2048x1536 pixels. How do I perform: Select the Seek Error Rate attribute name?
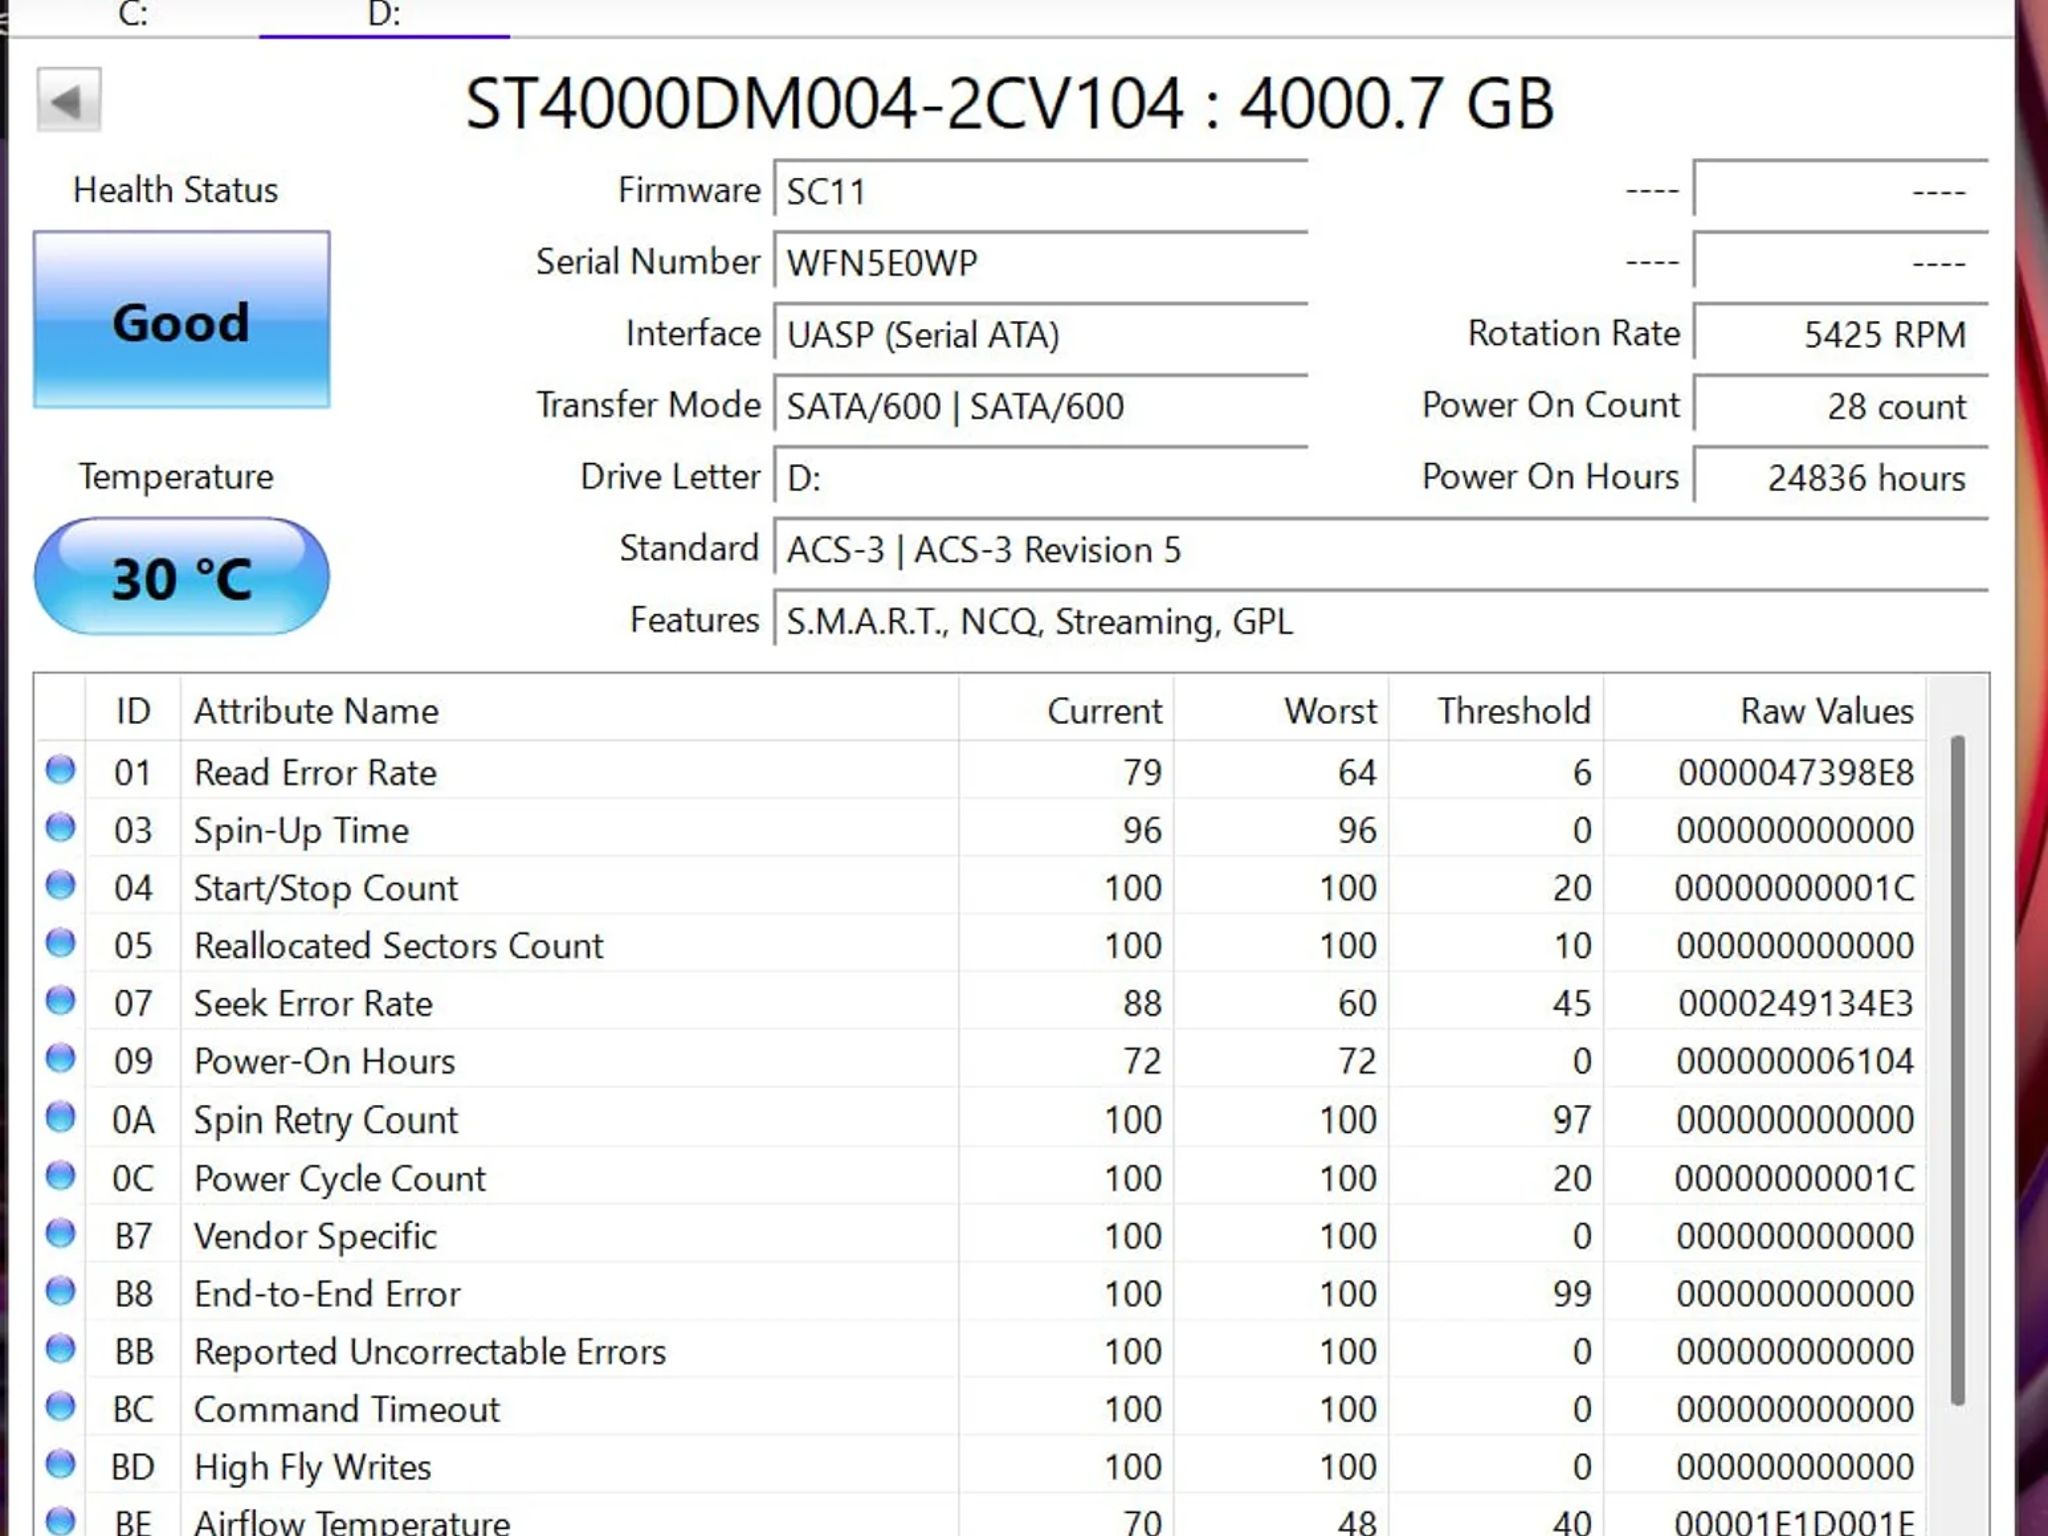click(x=313, y=1003)
